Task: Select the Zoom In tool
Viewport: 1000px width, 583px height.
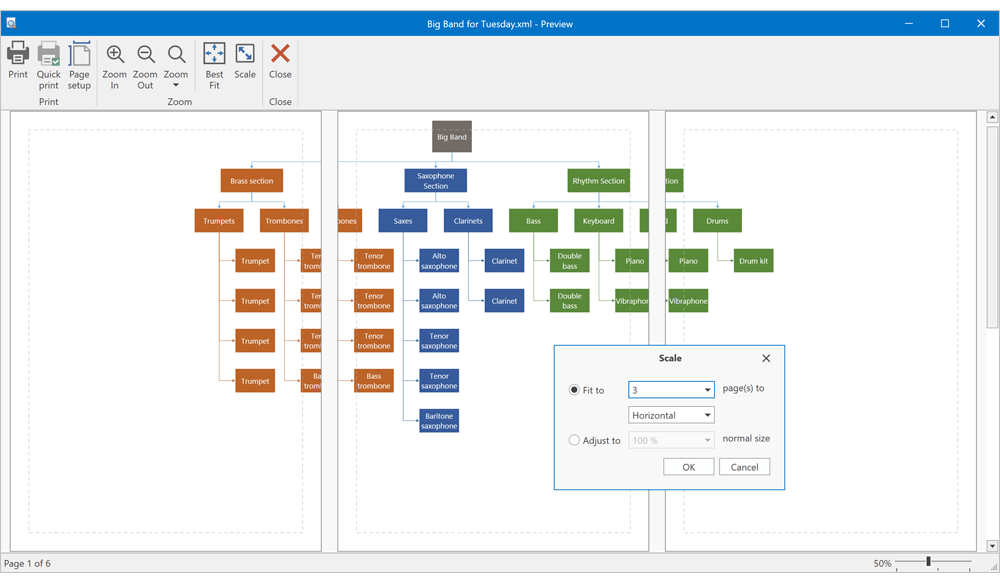Action: click(x=114, y=65)
